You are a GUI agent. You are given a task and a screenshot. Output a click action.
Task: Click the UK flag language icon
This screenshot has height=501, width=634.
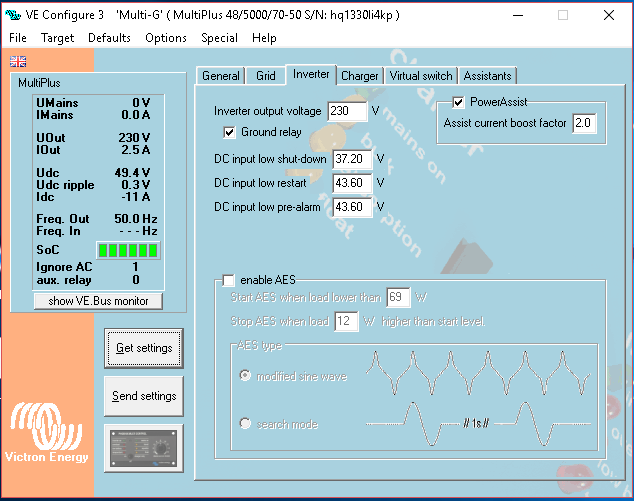pos(18,61)
